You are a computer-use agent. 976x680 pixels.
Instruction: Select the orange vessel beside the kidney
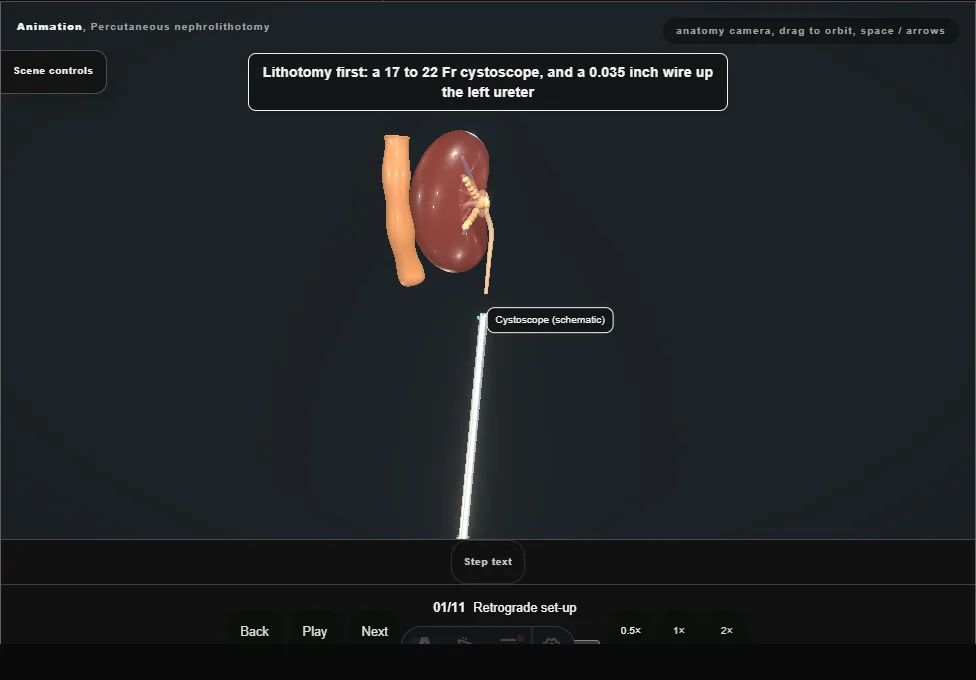[x=398, y=212]
